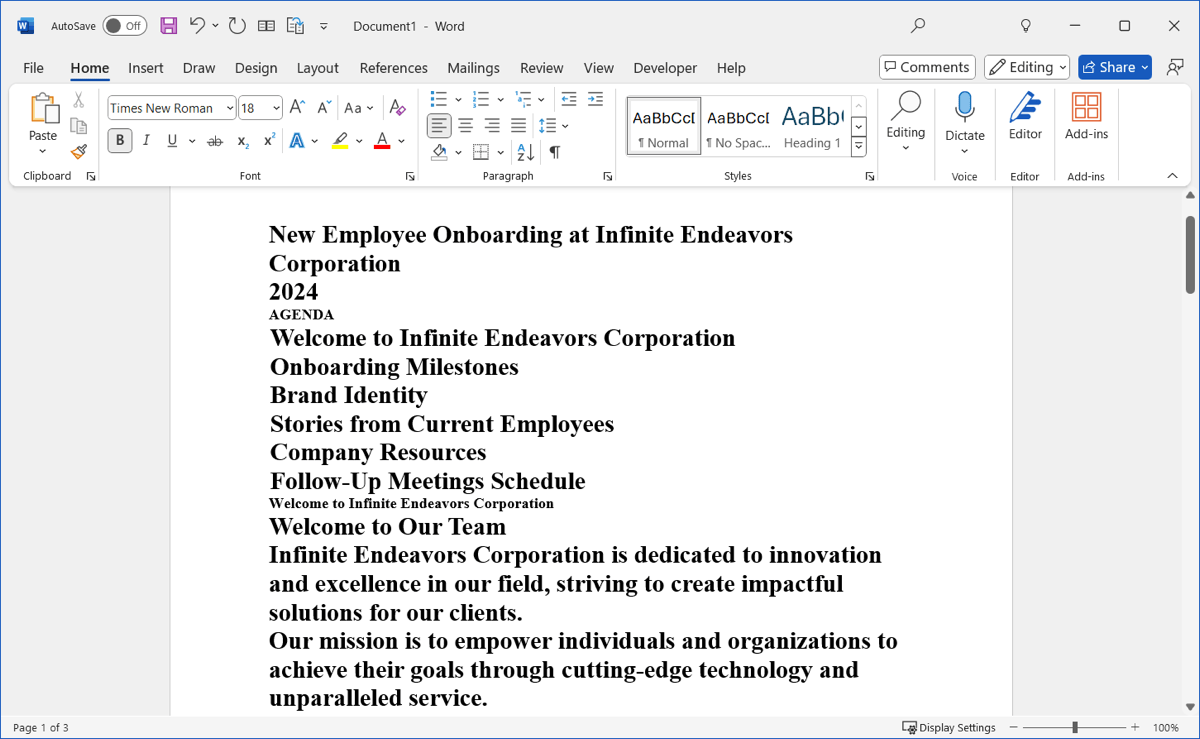This screenshot has width=1200, height=739.
Task: Align text to the right
Action: coord(492,125)
